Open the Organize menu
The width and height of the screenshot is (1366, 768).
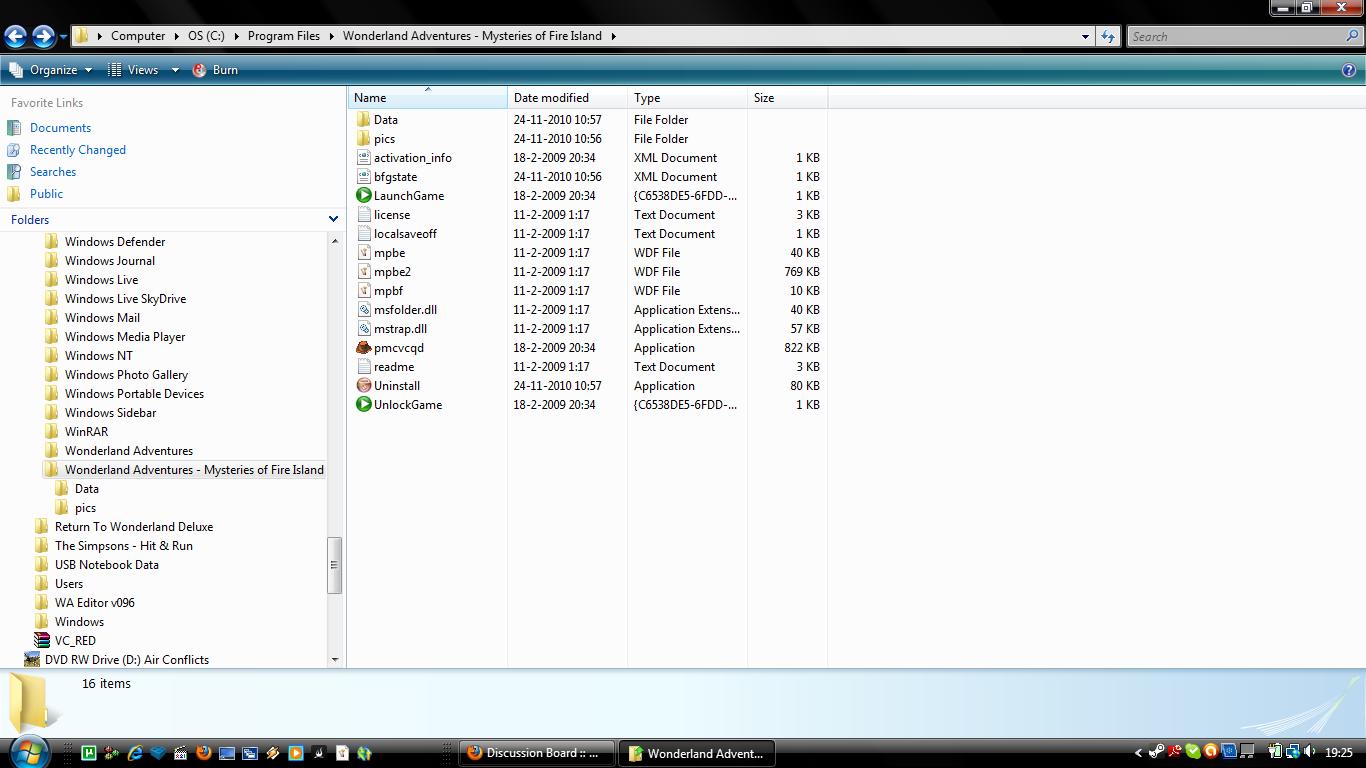(51, 70)
